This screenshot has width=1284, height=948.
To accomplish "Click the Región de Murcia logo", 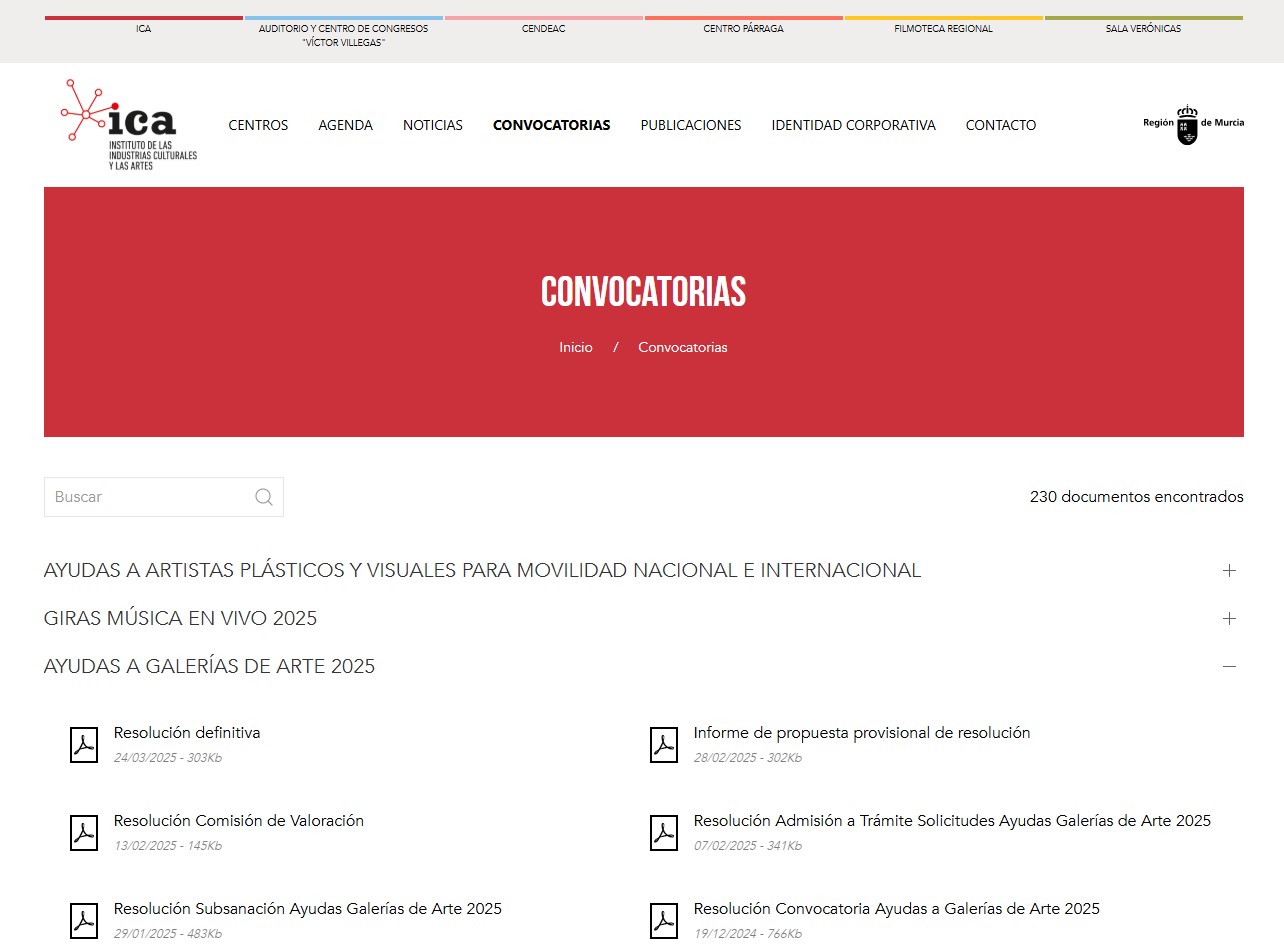I will 1193,124.
